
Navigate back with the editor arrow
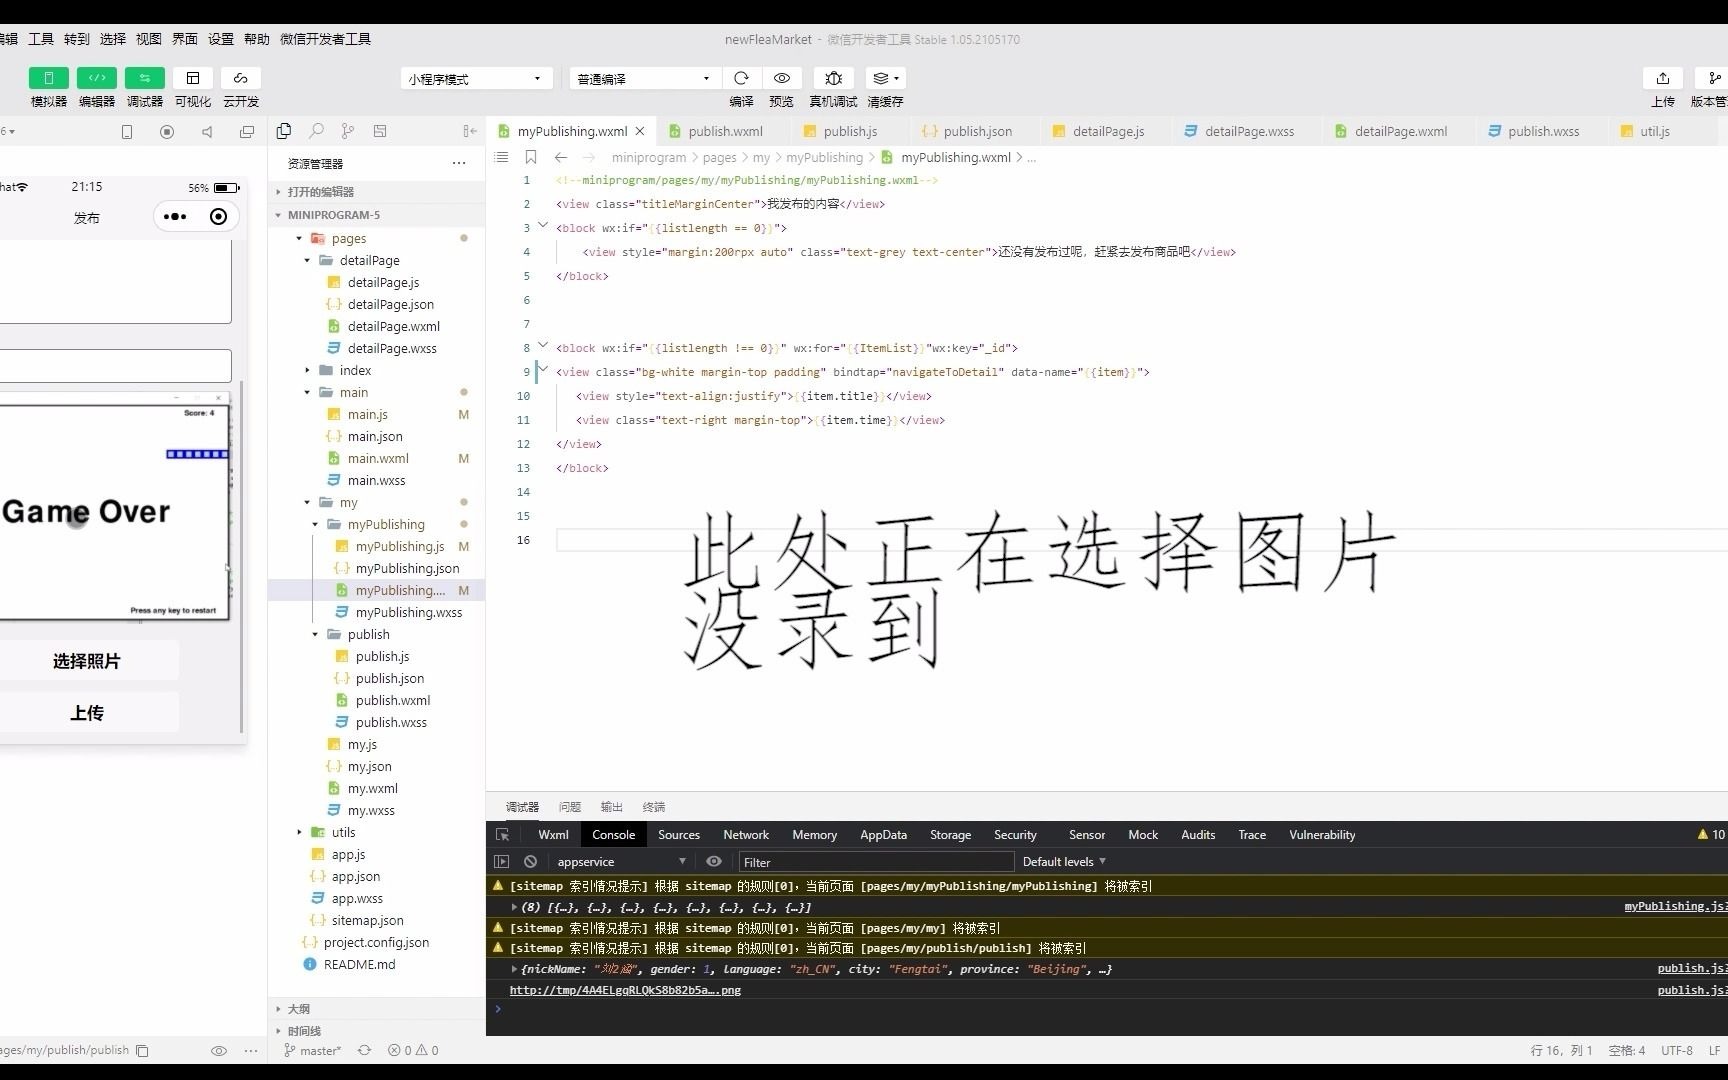click(x=561, y=158)
